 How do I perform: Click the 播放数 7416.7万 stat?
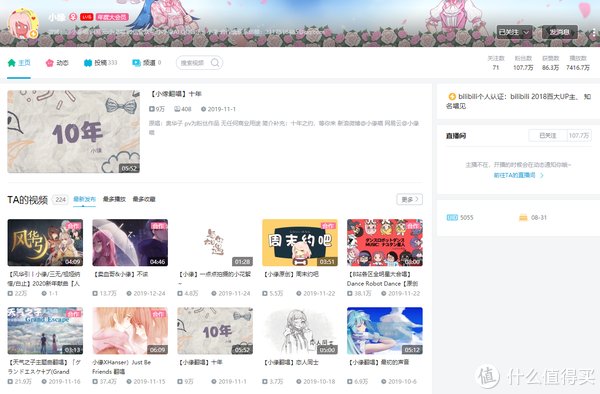point(578,63)
